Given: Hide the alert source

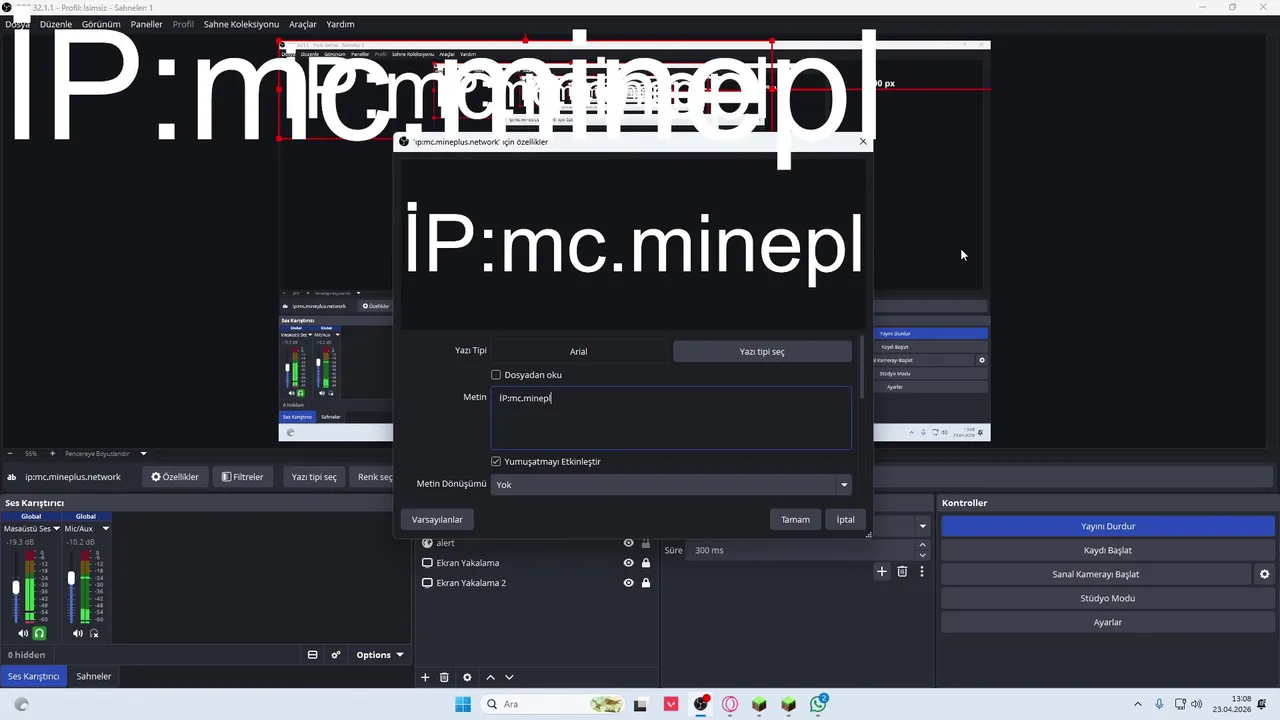Looking at the screenshot, I should tap(628, 543).
